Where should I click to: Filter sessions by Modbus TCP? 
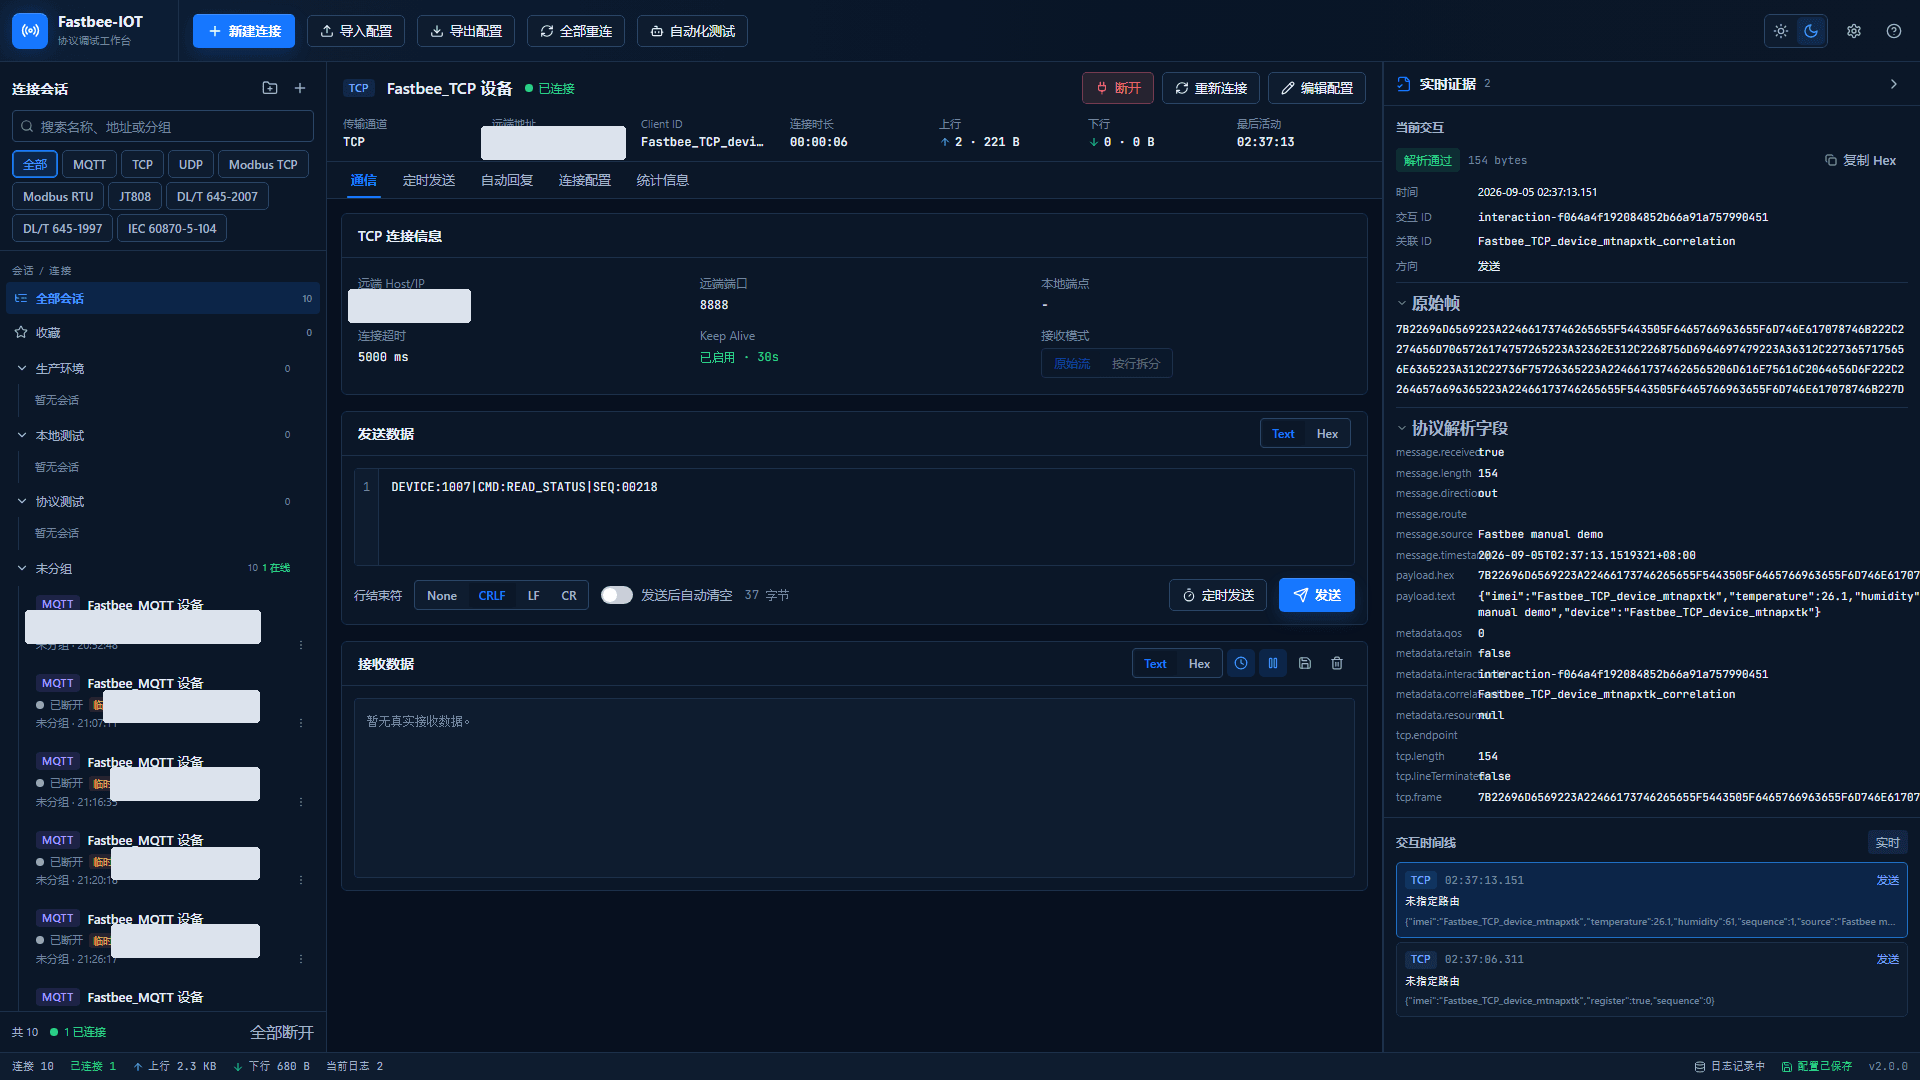point(263,164)
